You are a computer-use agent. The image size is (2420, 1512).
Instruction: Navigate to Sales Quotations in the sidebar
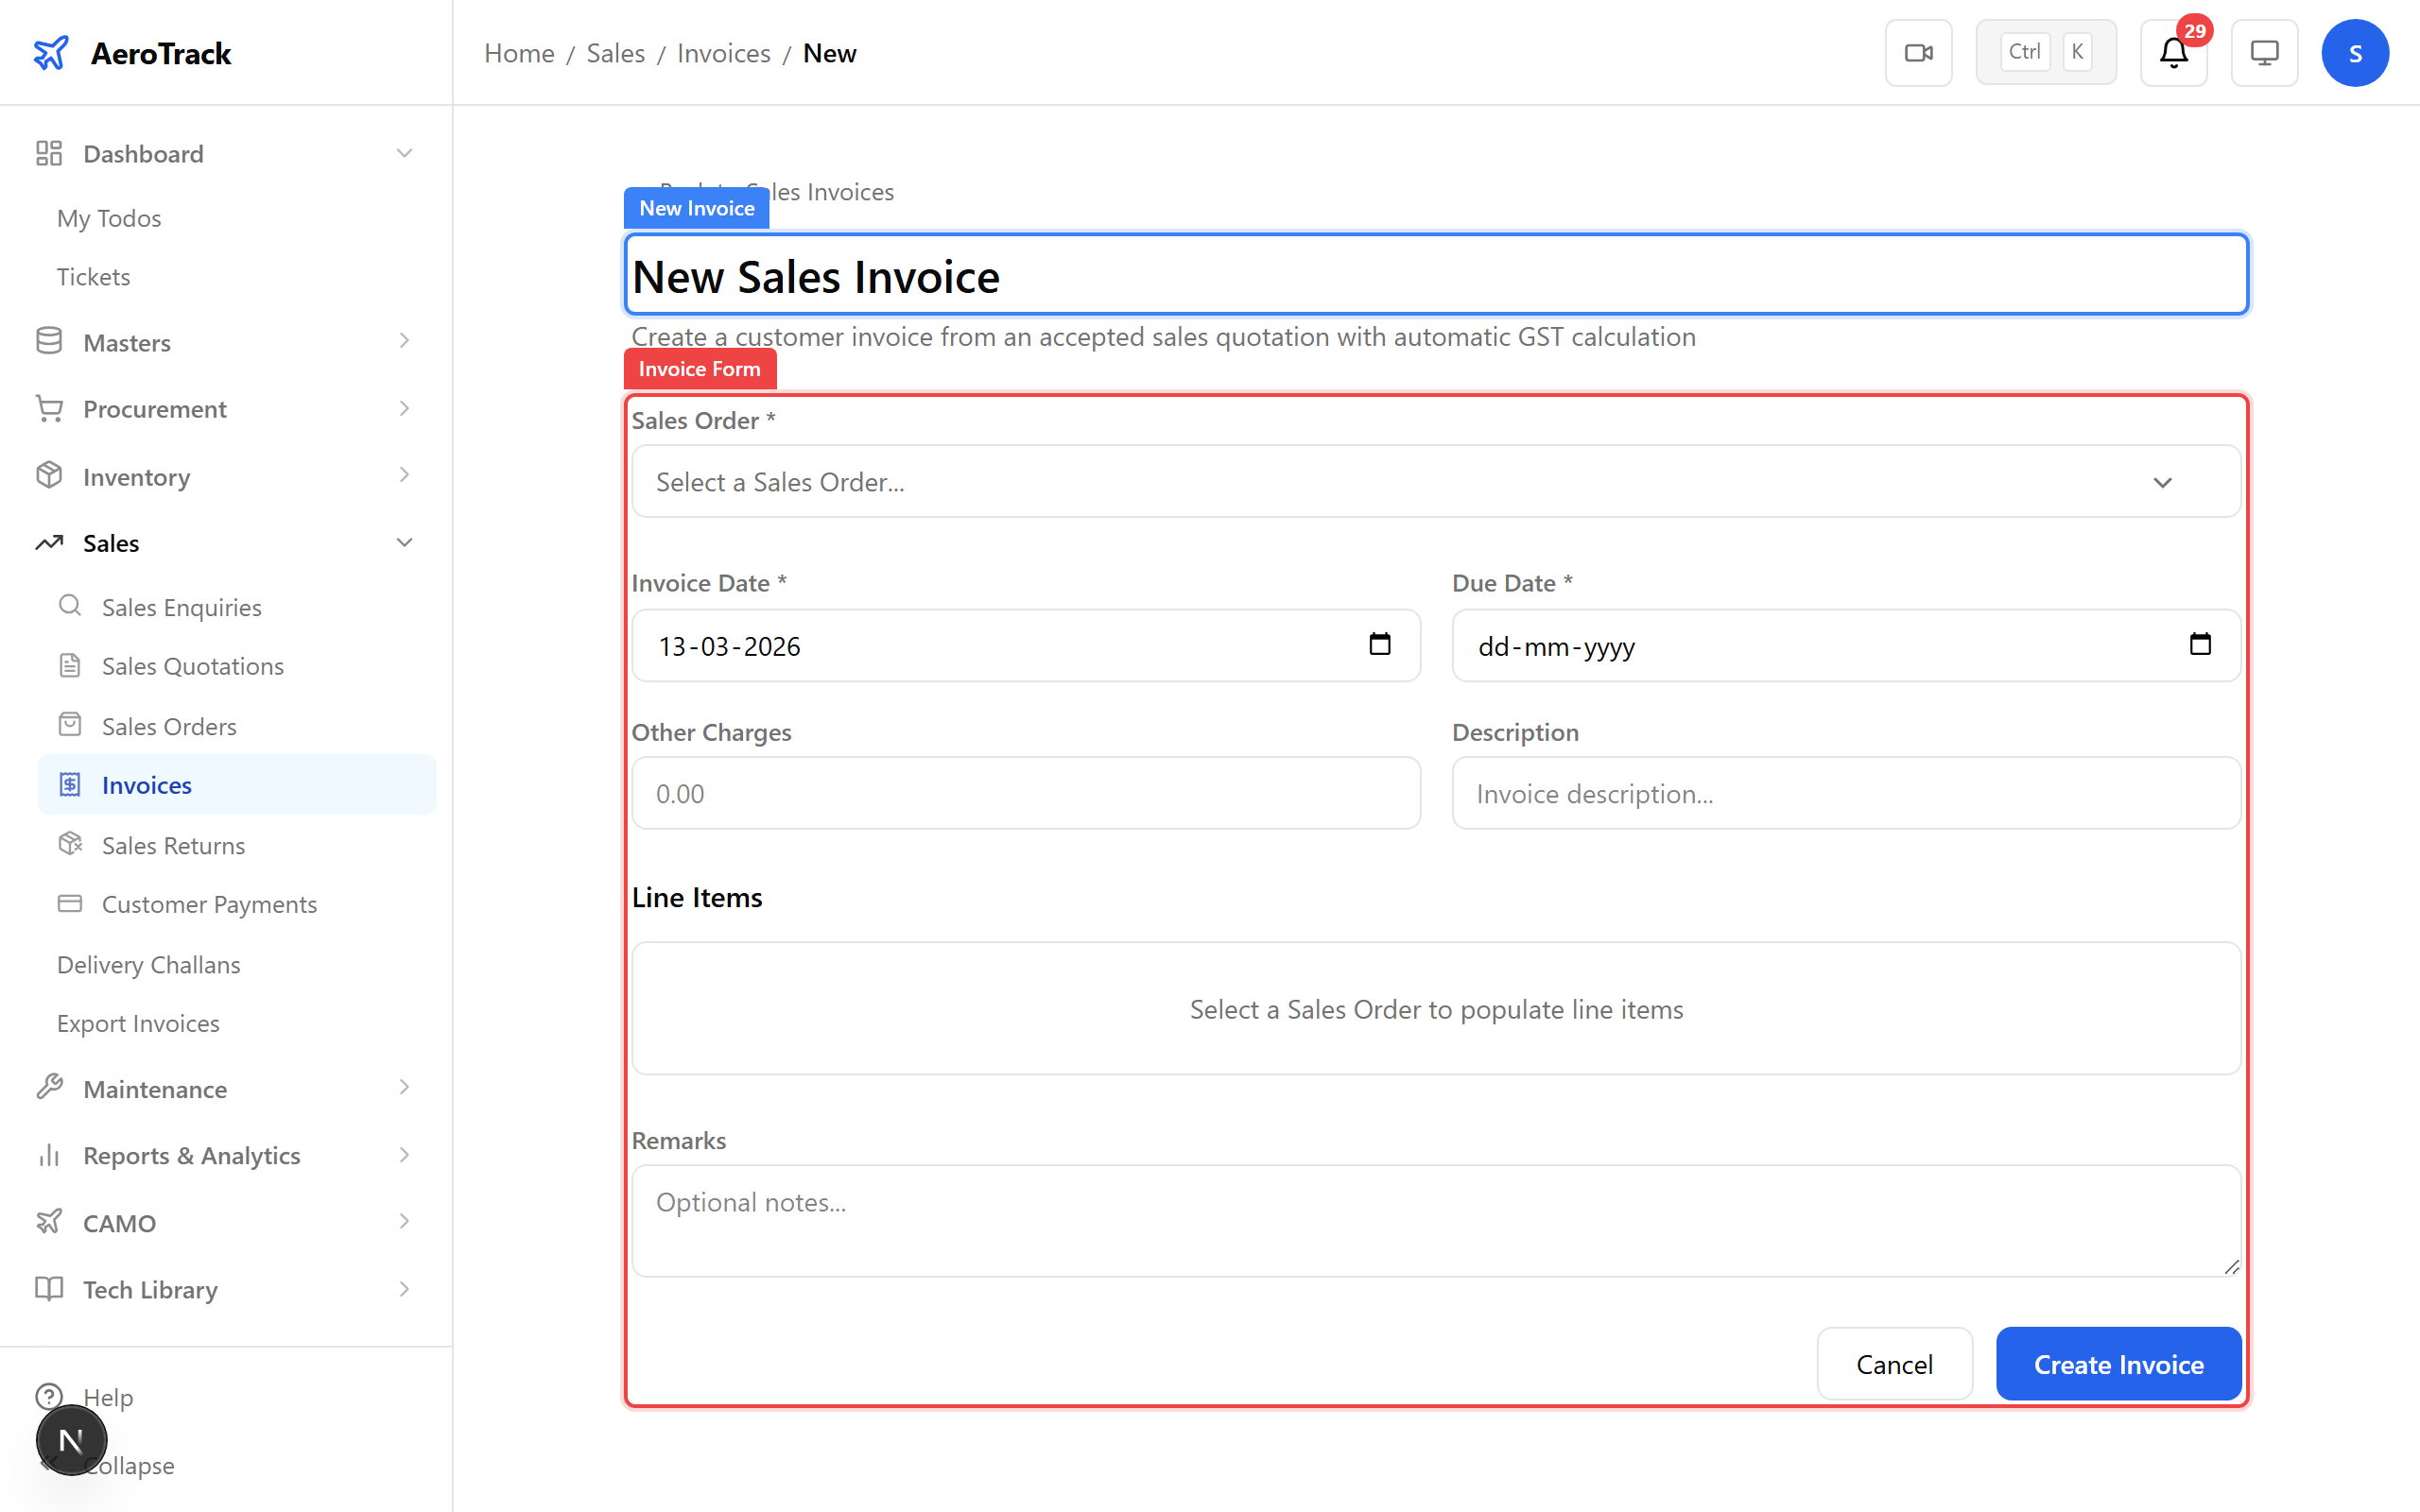point(192,665)
